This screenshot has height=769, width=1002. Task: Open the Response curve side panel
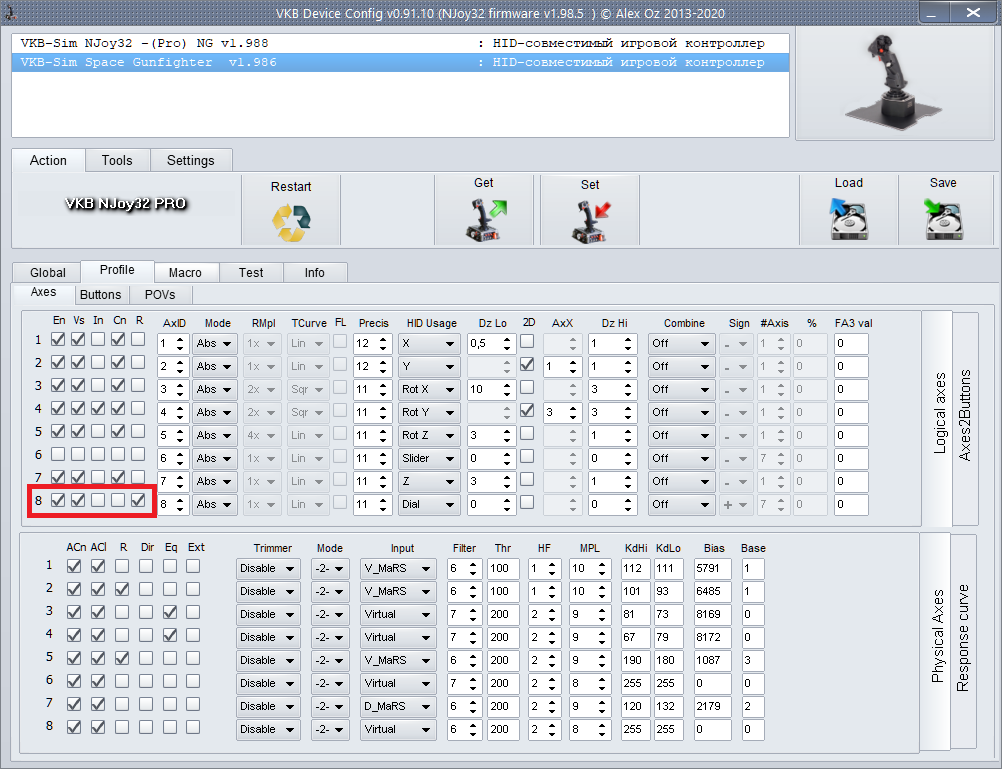[x=963, y=640]
